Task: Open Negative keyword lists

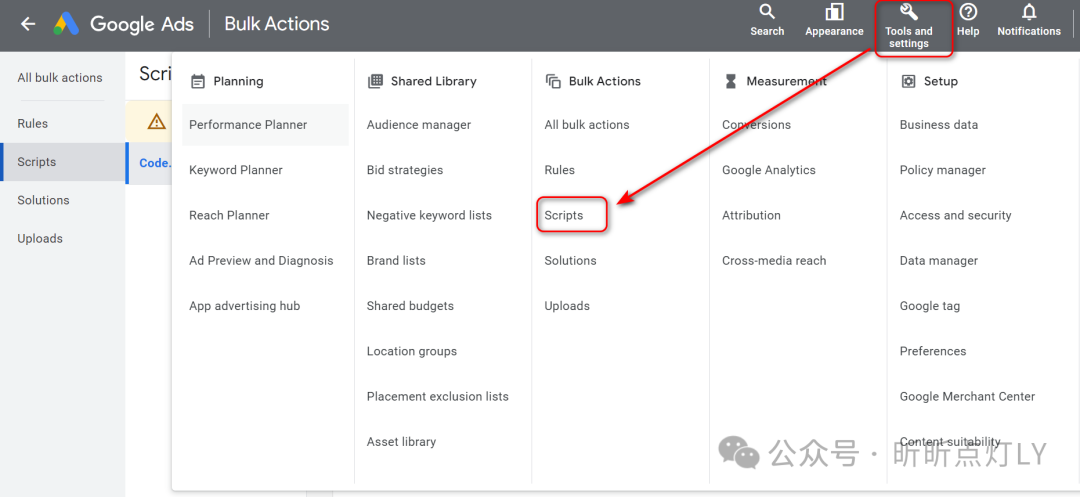Action: (429, 215)
